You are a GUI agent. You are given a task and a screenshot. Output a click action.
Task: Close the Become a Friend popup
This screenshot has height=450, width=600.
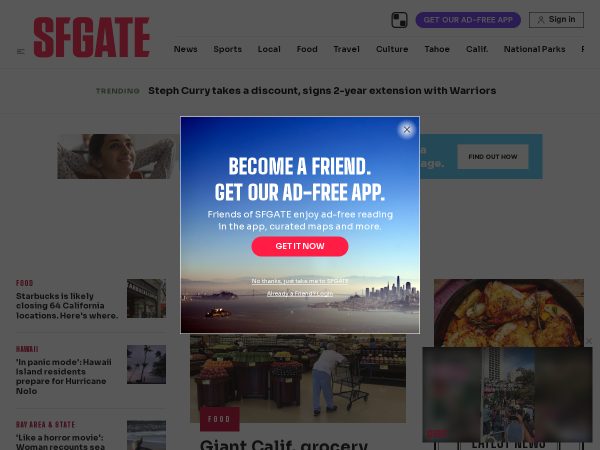[x=406, y=130]
